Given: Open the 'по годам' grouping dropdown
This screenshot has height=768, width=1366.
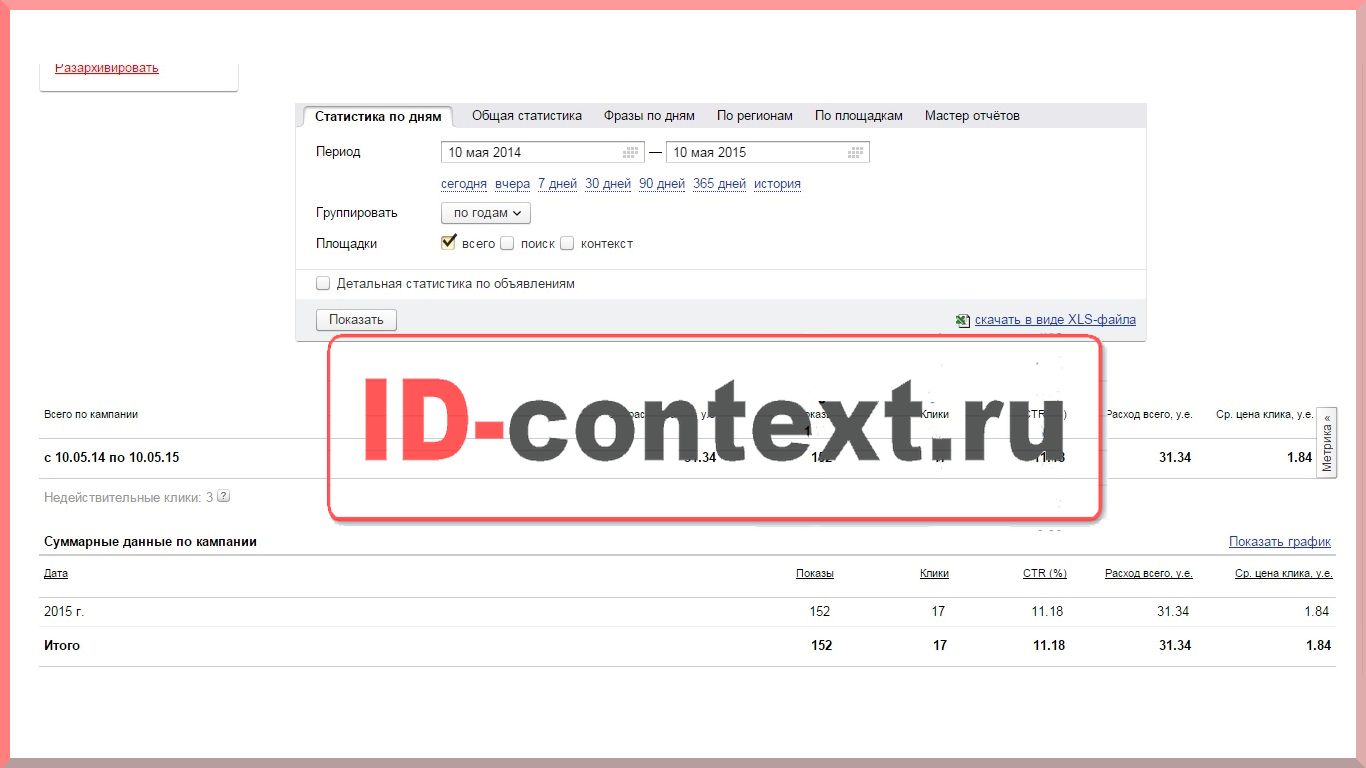Looking at the screenshot, I should click(486, 213).
